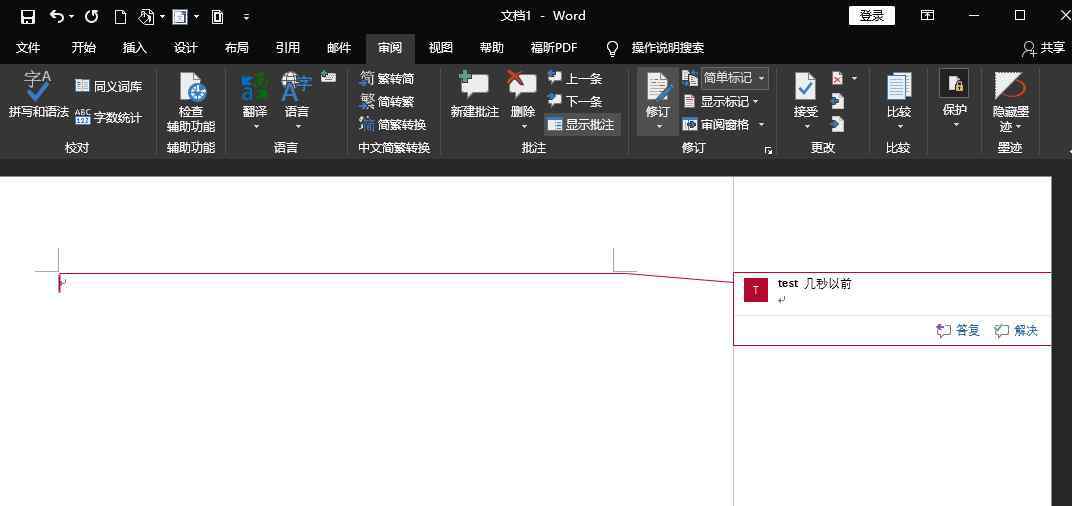Show 字数统计 word count
Image resolution: width=1072 pixels, height=506 pixels.
108,118
